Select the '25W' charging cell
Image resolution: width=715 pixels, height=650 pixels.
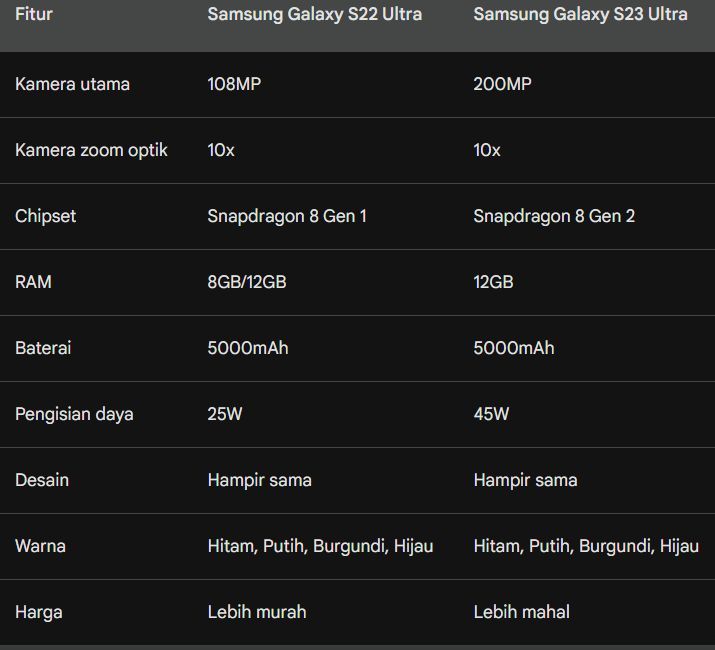point(225,415)
